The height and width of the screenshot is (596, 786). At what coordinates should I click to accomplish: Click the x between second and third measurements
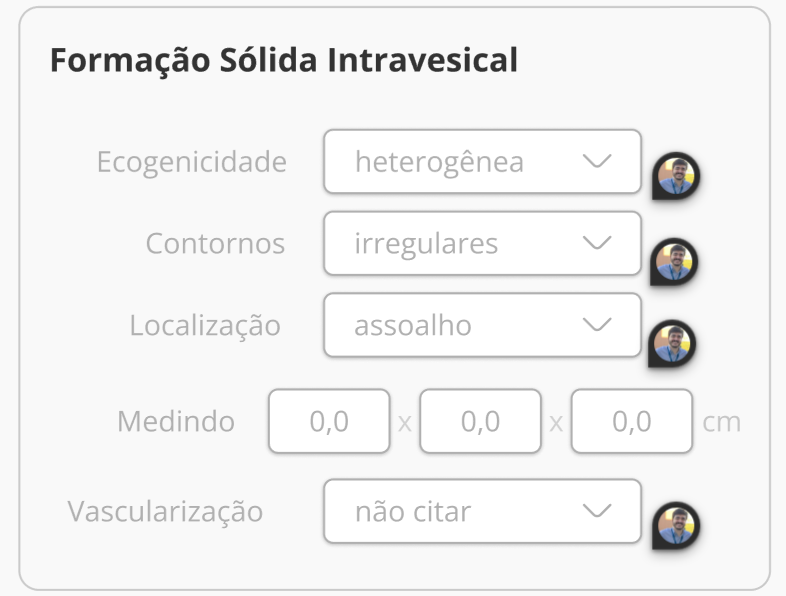tap(556, 423)
